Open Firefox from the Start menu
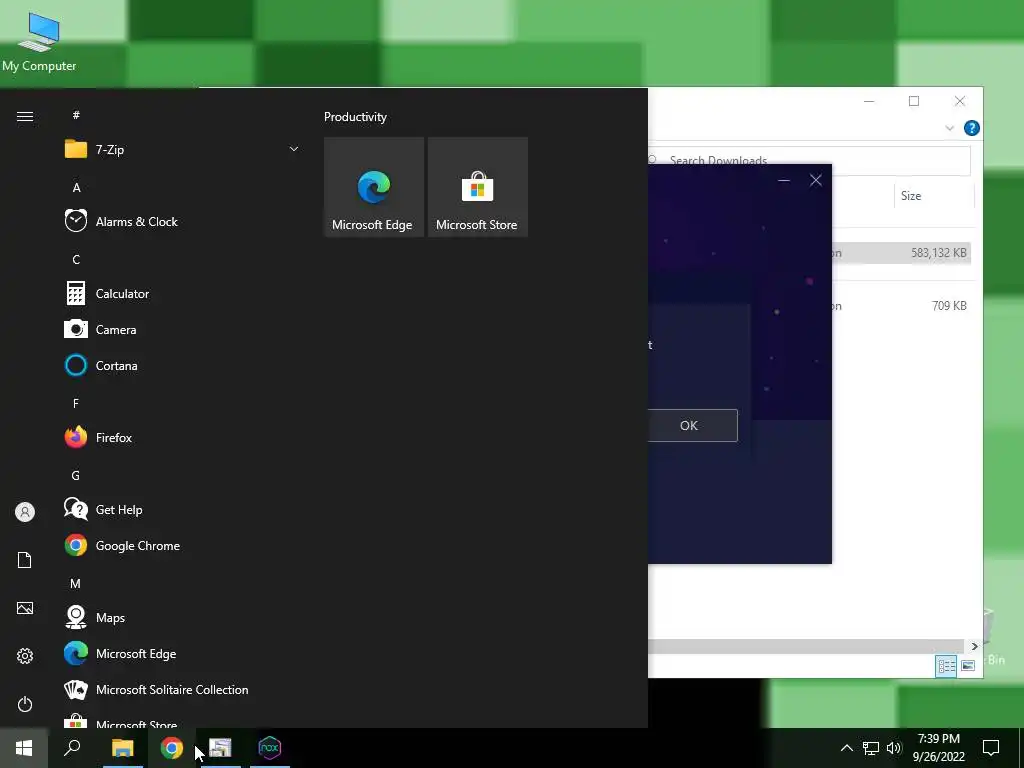Screen dimensions: 1024x768 [x=181, y=438]
